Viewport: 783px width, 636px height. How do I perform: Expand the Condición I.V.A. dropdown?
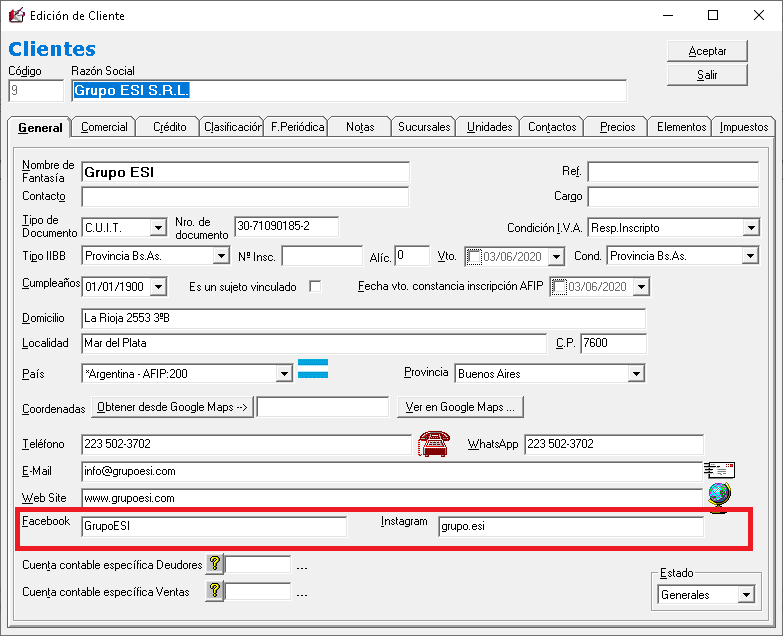point(750,228)
